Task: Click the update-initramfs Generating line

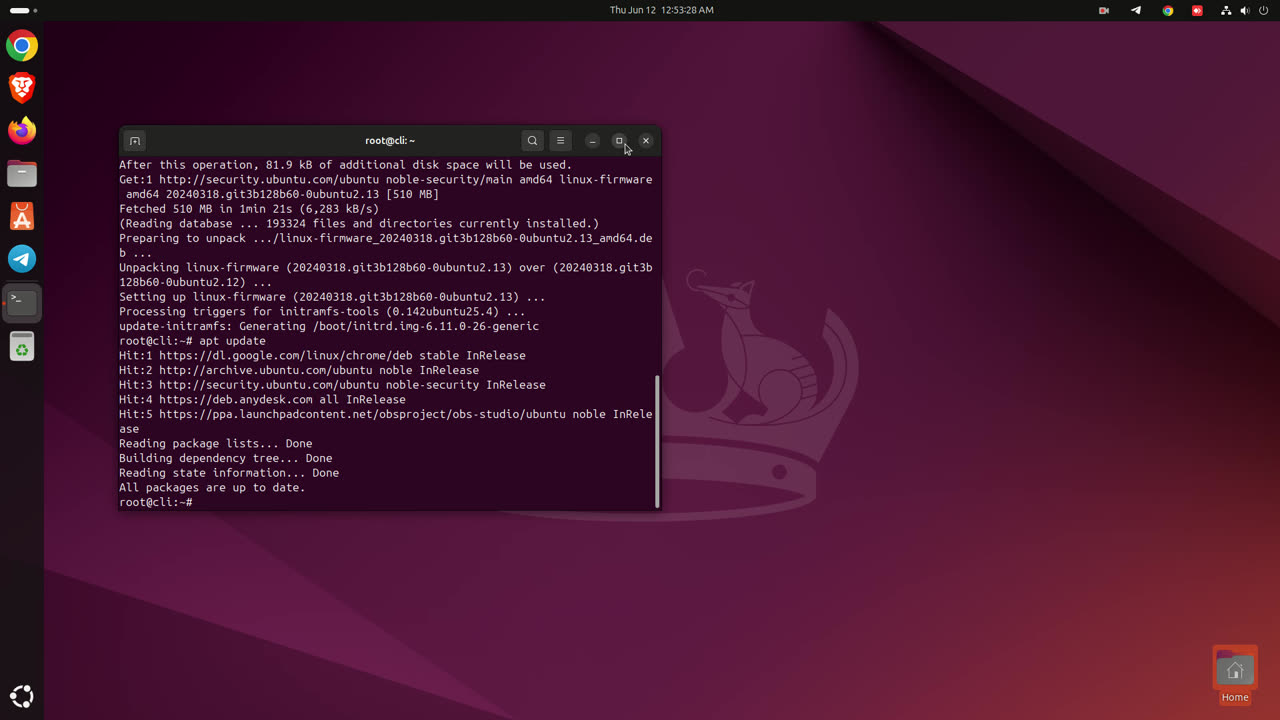Action: (329, 326)
